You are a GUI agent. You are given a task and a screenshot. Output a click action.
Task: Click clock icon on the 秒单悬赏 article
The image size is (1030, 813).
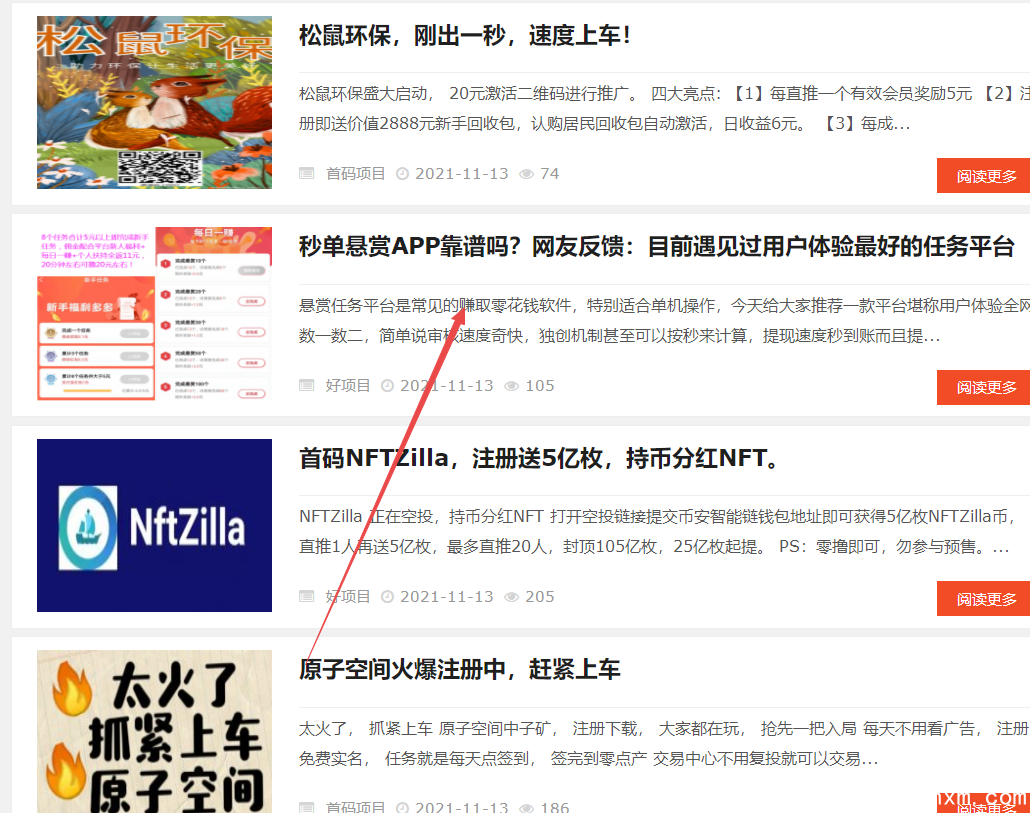tap(388, 385)
